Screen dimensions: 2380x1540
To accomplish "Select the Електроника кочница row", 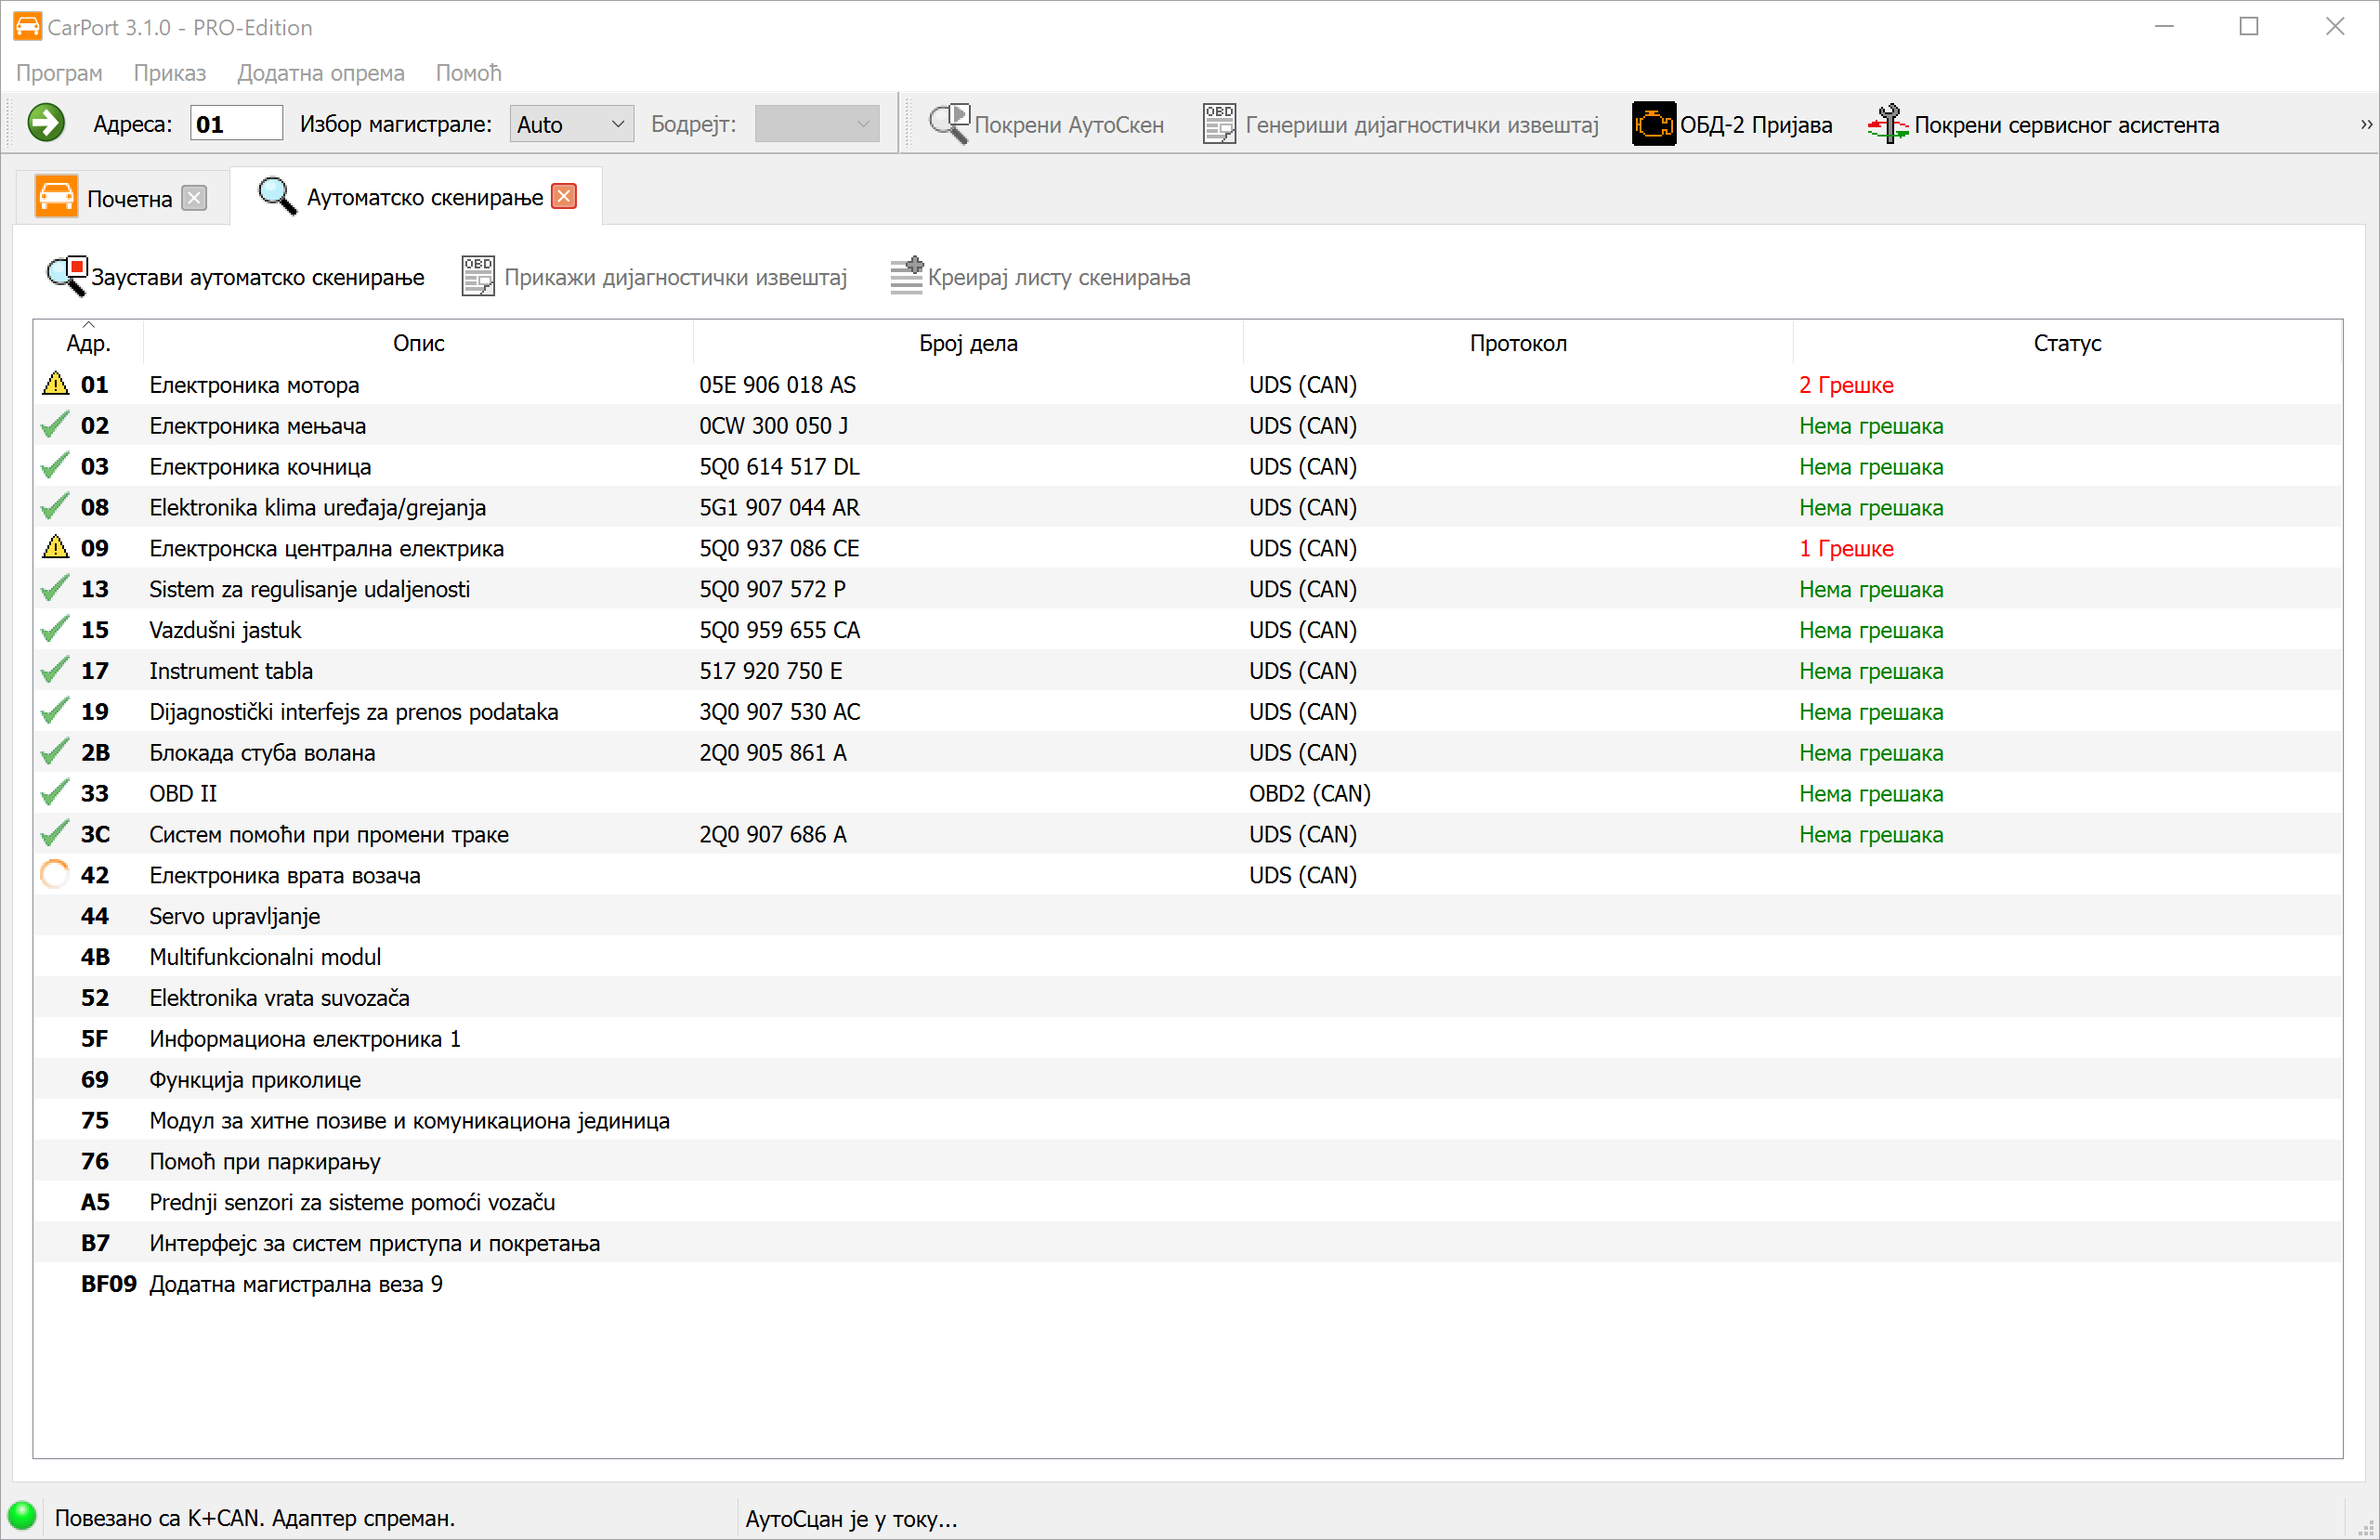I will click(260, 466).
